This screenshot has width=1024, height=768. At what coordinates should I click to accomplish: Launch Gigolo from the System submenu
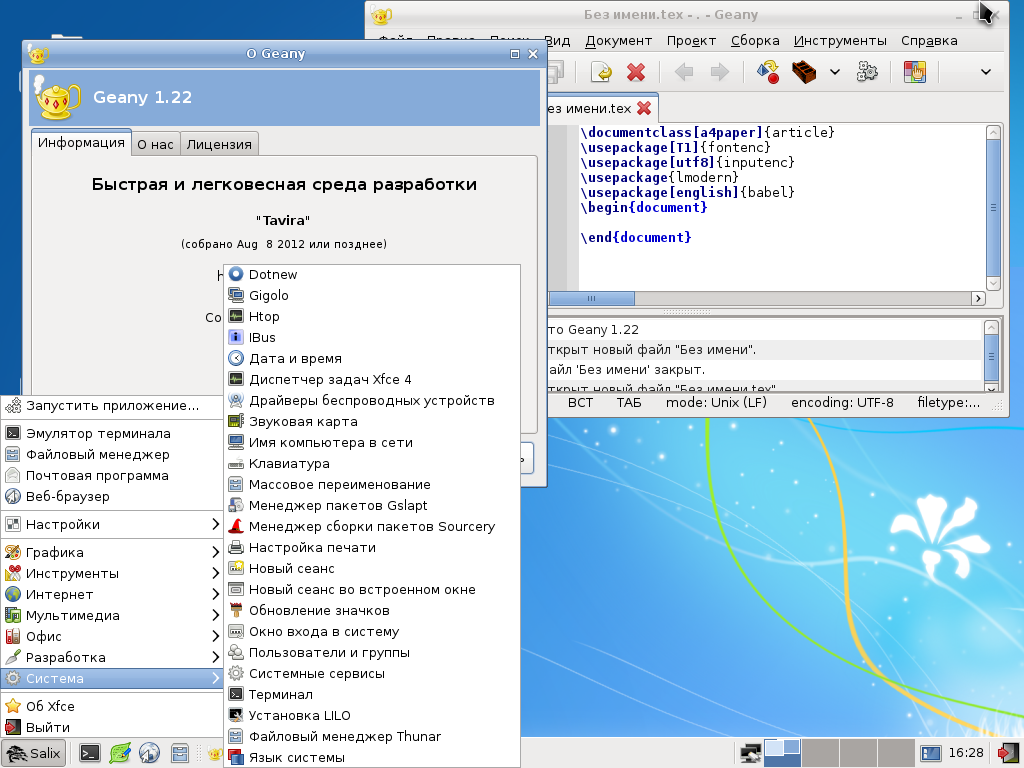tap(372, 295)
